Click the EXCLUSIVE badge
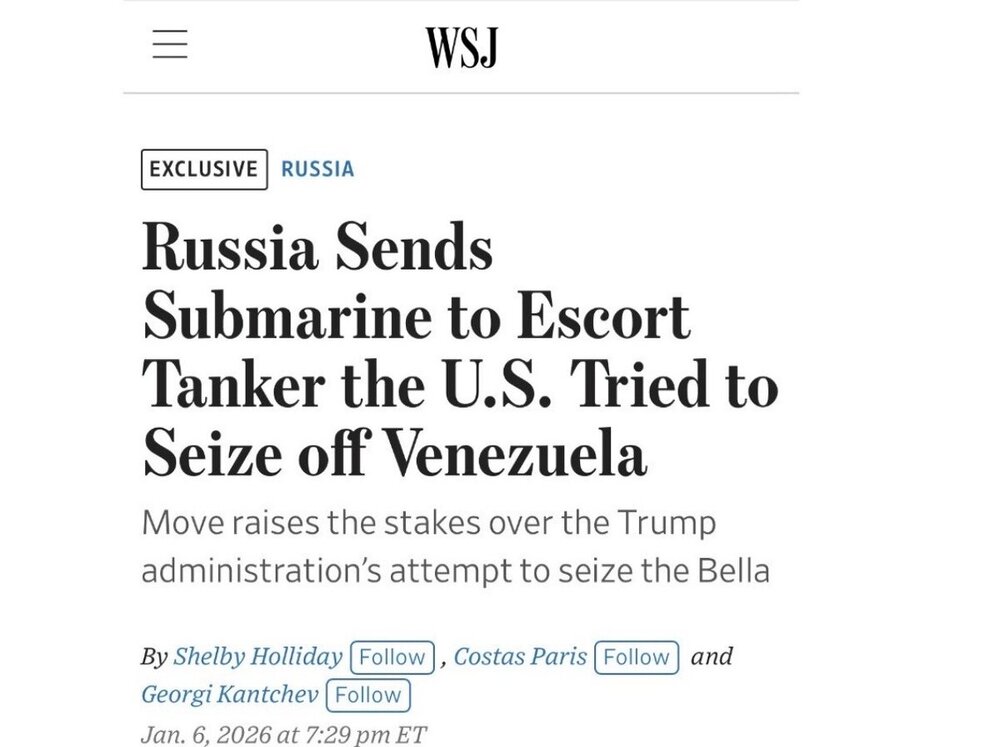 pyautogui.click(x=204, y=169)
